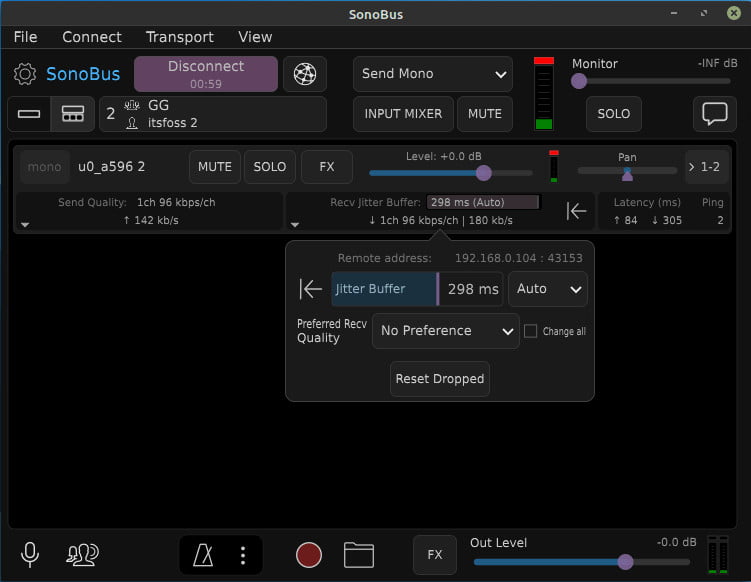Click the Pan slider
The image size is (751, 582).
[627, 171]
